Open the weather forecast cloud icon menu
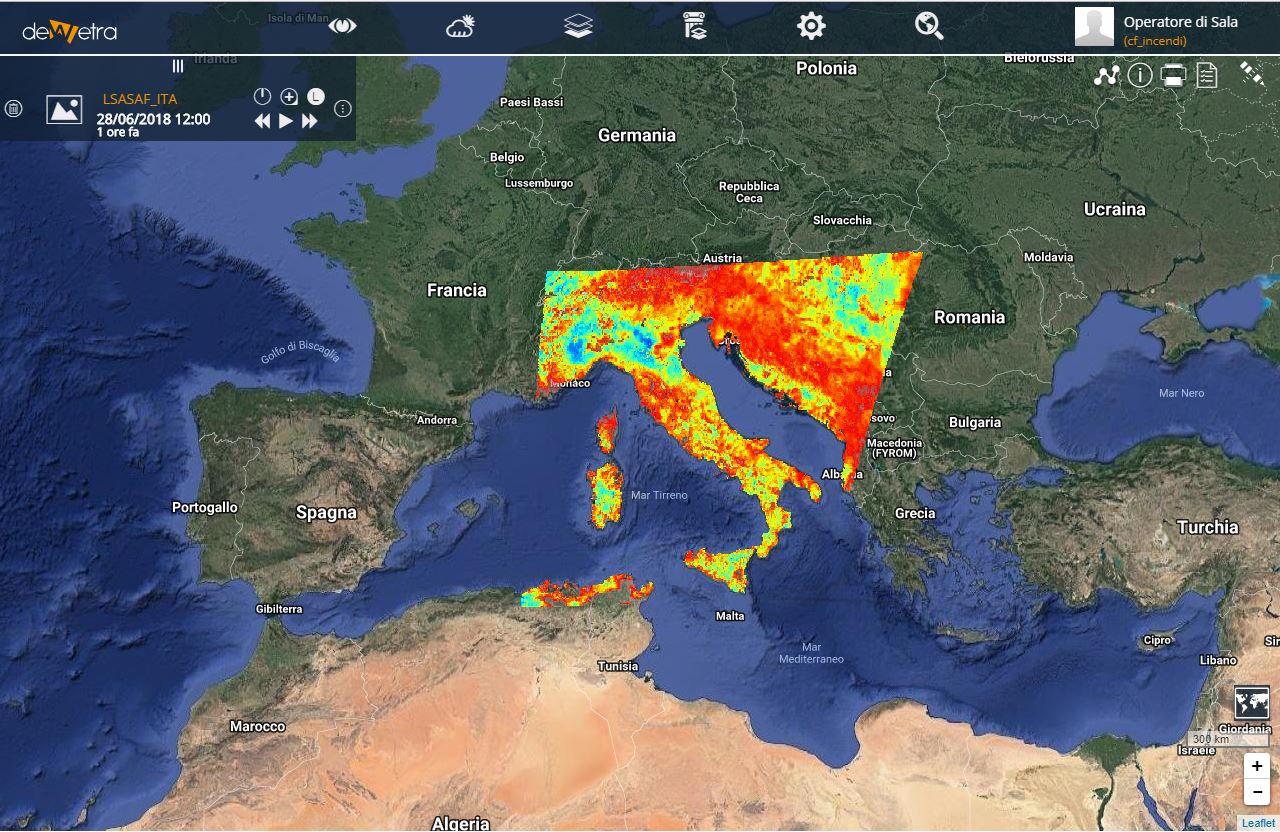 click(460, 26)
